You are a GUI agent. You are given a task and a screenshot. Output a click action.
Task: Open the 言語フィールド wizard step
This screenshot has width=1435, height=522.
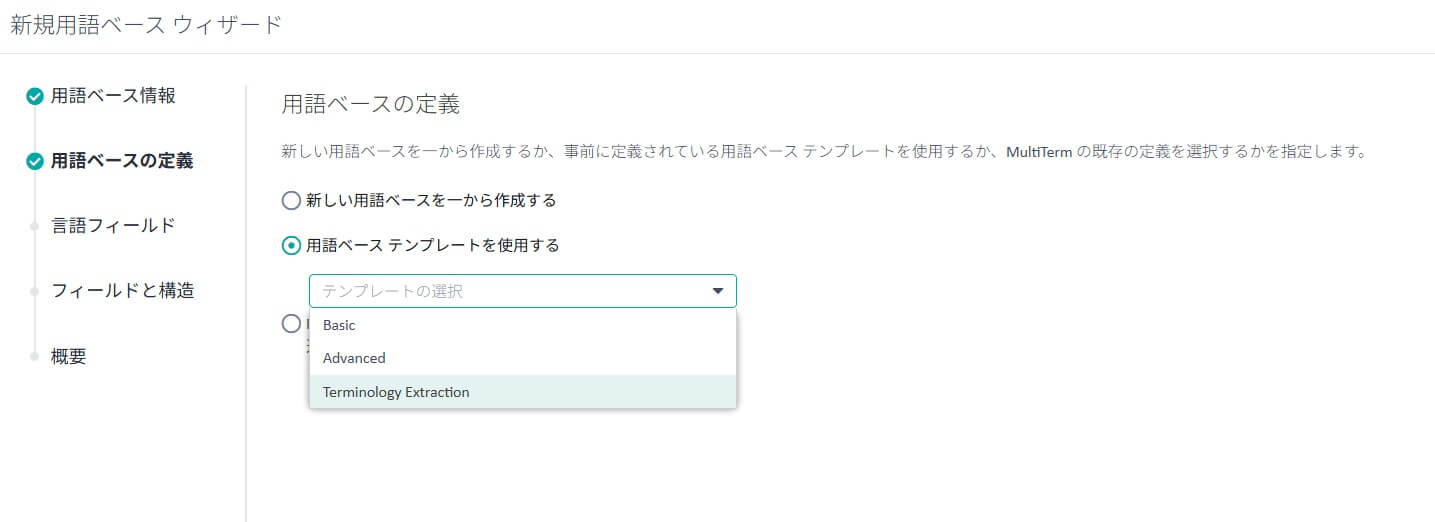tap(113, 226)
